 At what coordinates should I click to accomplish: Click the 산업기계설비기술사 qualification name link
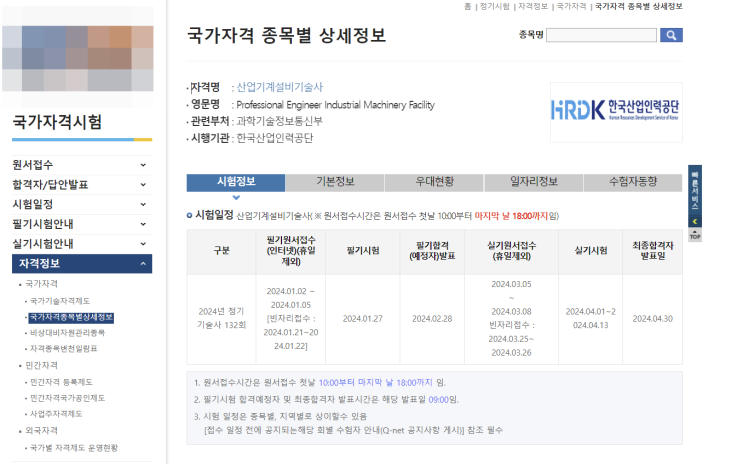[x=280, y=87]
